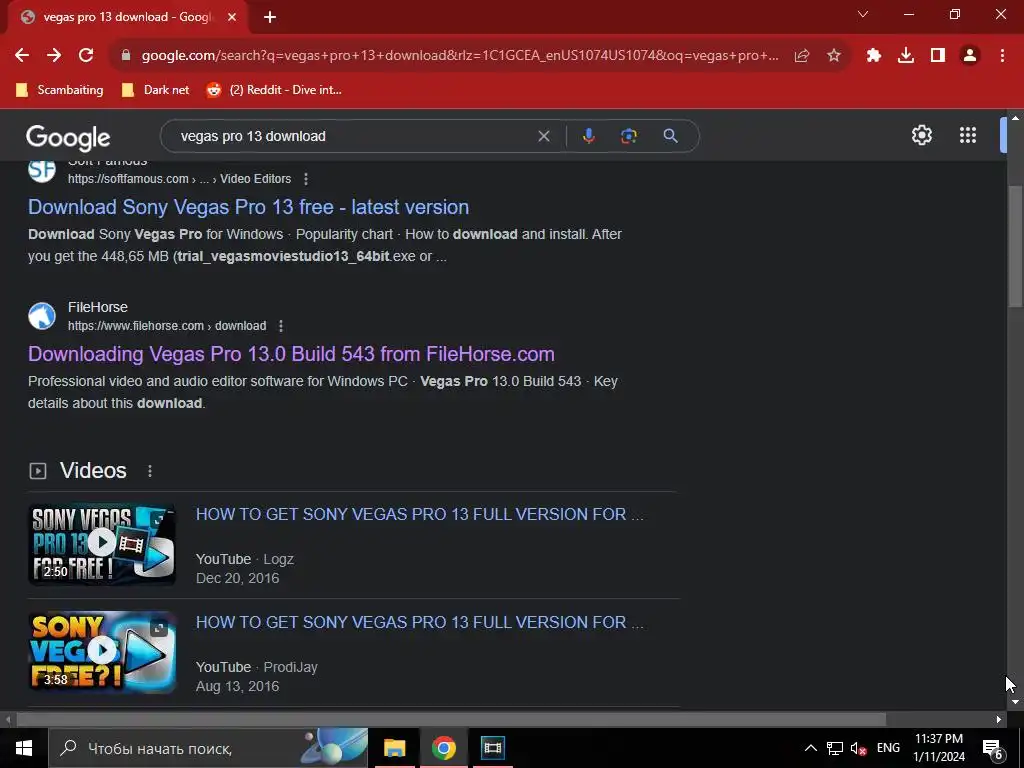Bookmark this page with the star icon
The height and width of the screenshot is (768, 1024).
[x=834, y=56]
